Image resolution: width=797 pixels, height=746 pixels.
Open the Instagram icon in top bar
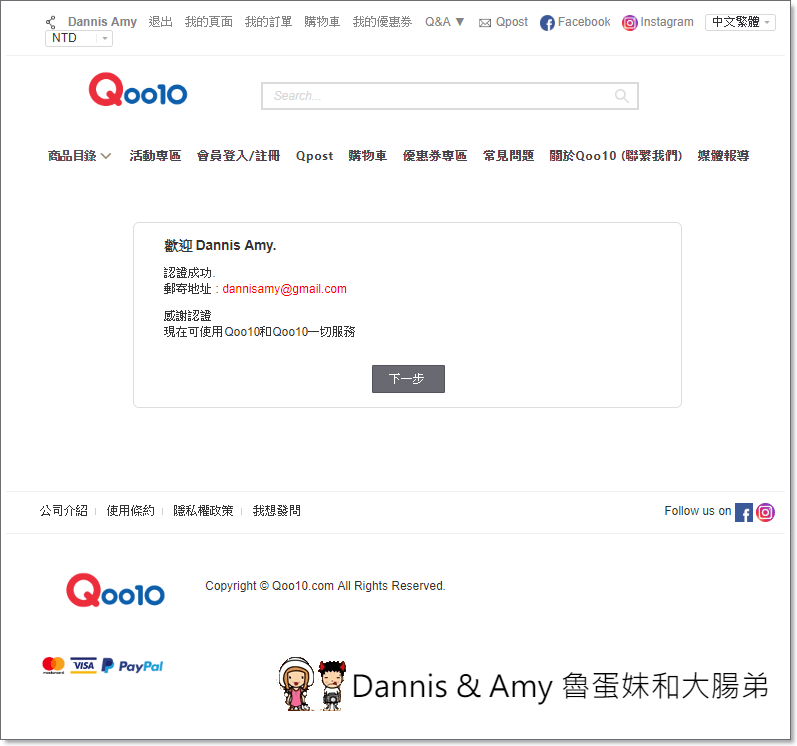pos(629,23)
